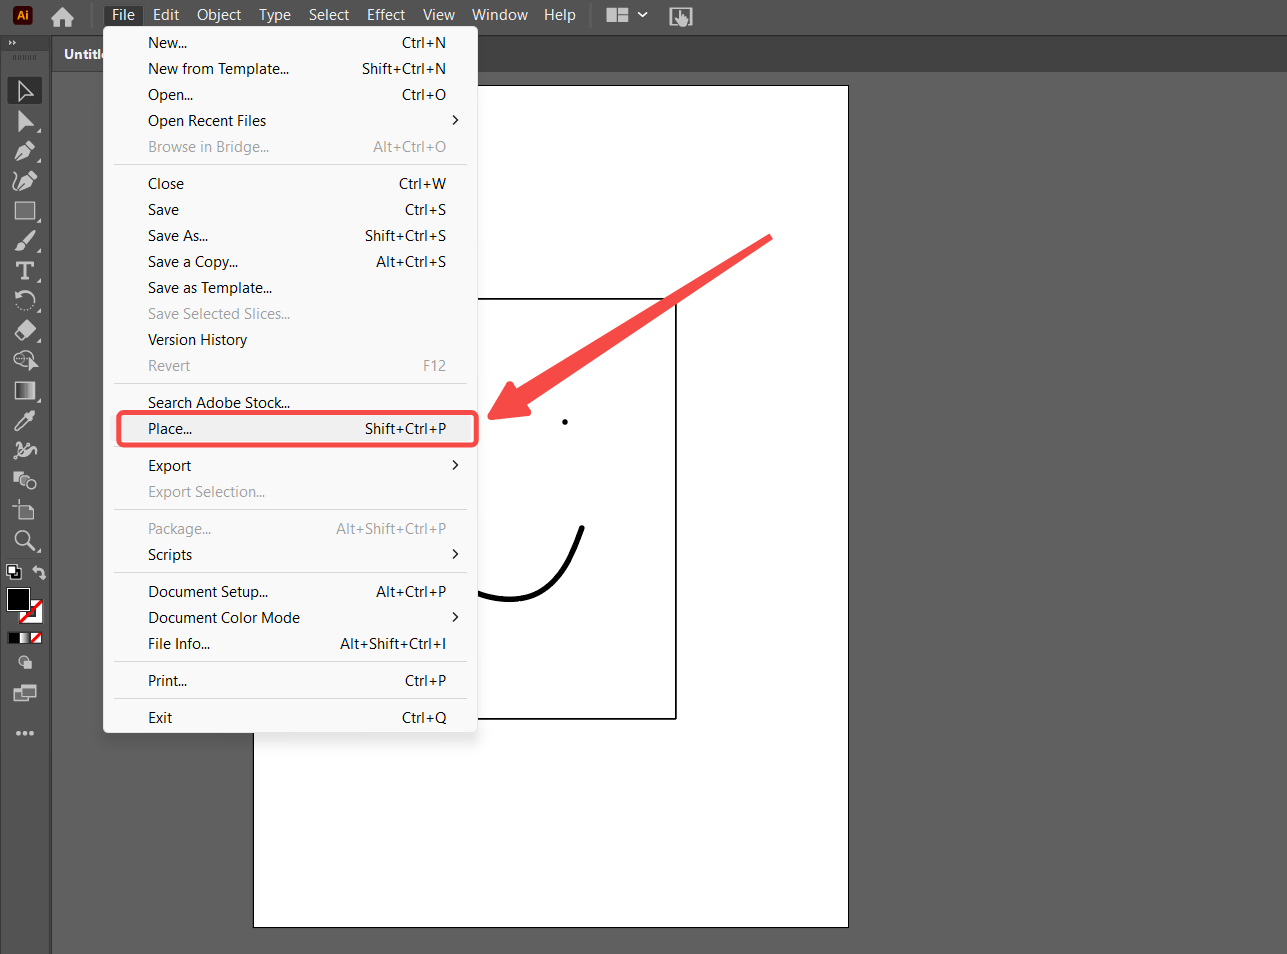
Task: Select the Selection tool arrow
Action: coord(25,91)
